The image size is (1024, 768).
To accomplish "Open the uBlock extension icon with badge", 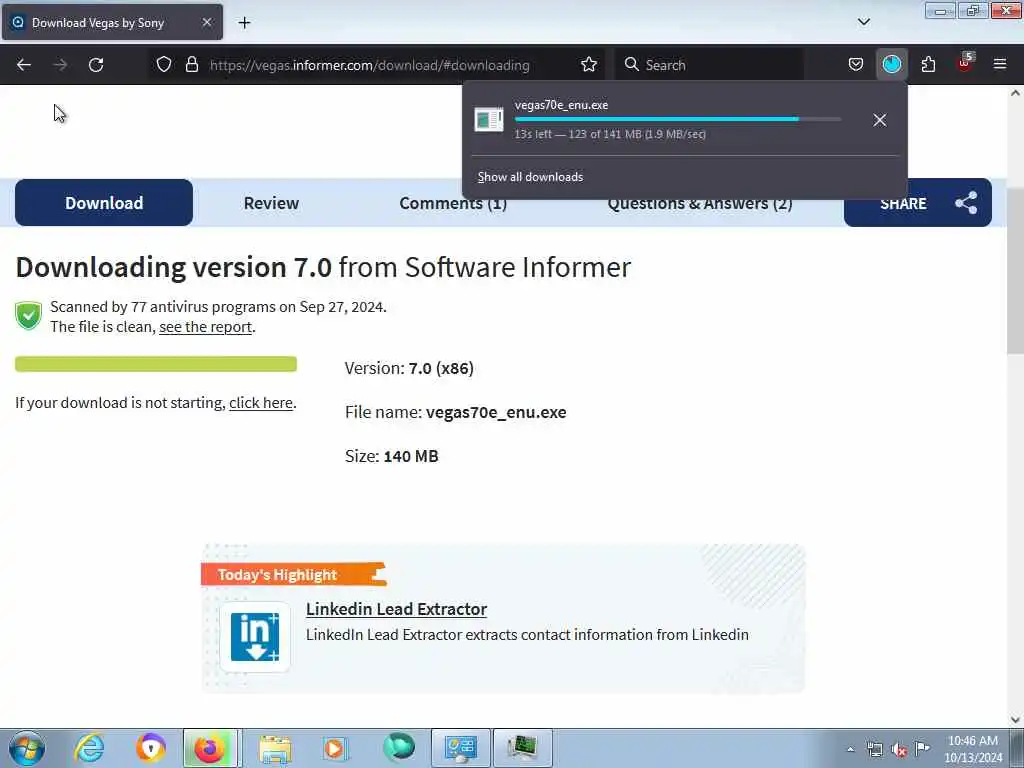I will coord(965,63).
